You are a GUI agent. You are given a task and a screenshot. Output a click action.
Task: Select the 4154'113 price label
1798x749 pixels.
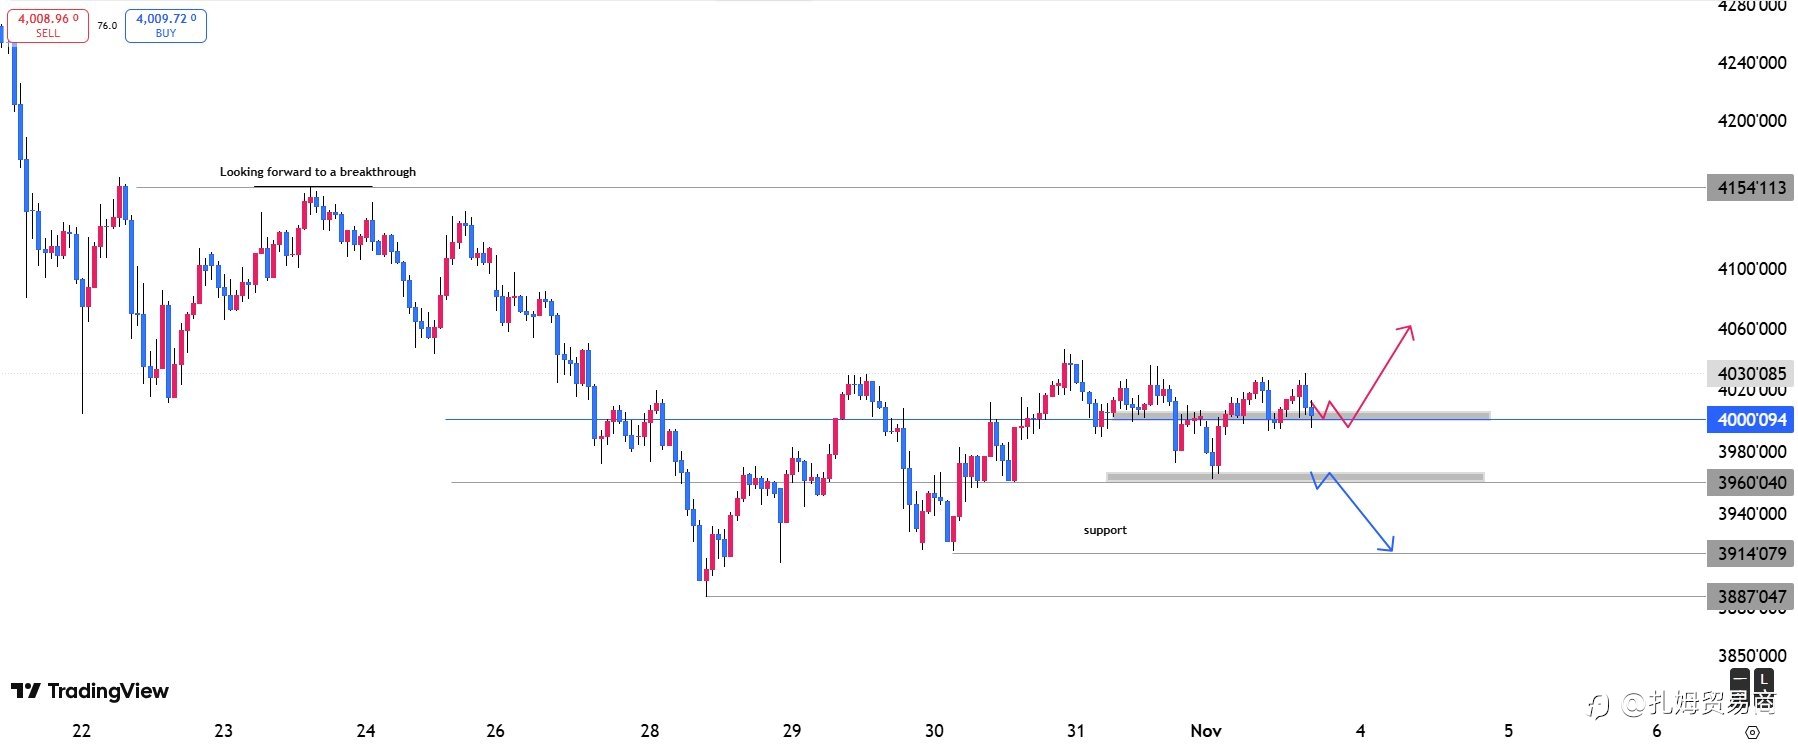point(1751,188)
